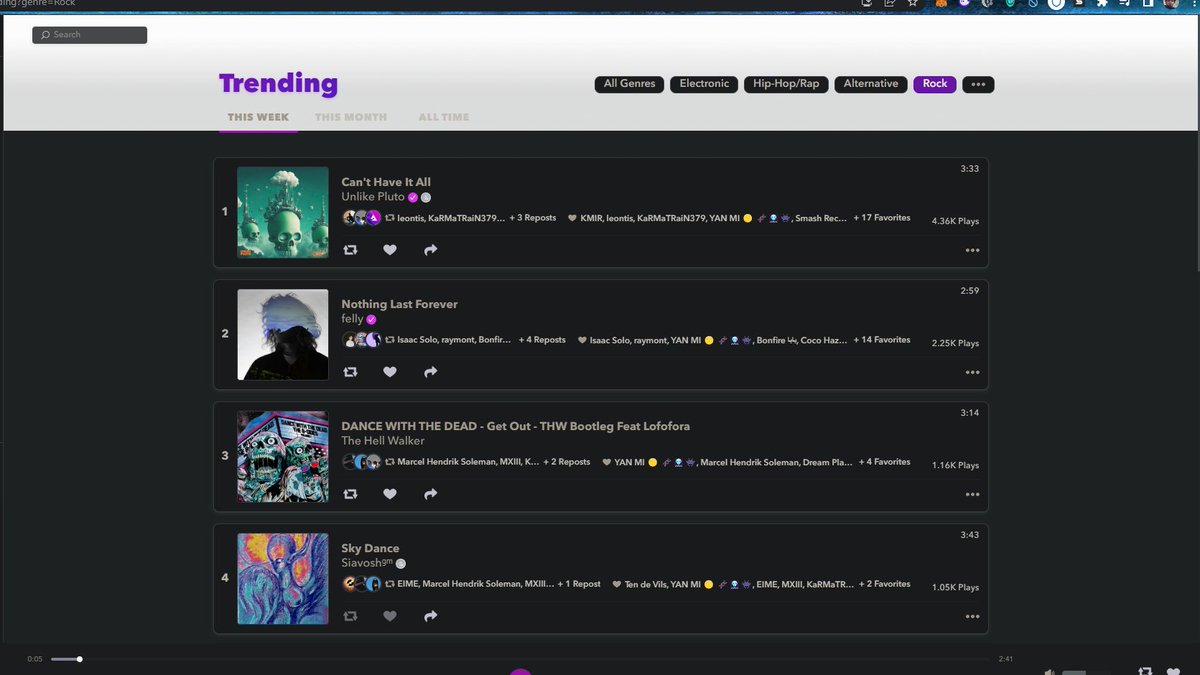Repost the currently playing track from the playback bar
Screen dimensions: 1200x675
pos(1143,671)
